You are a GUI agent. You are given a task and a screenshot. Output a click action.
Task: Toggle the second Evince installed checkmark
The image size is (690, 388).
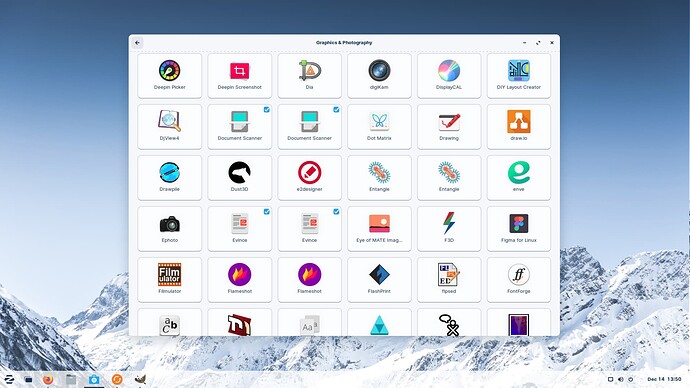click(336, 212)
